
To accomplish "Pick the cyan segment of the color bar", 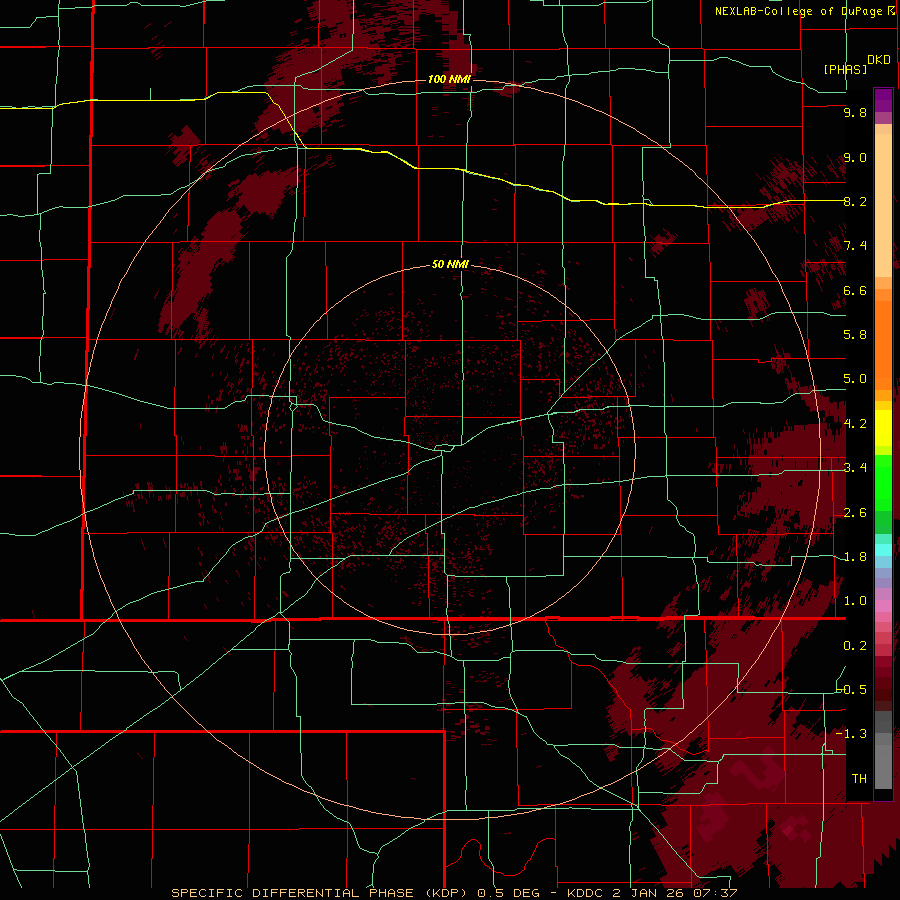I will [883, 550].
